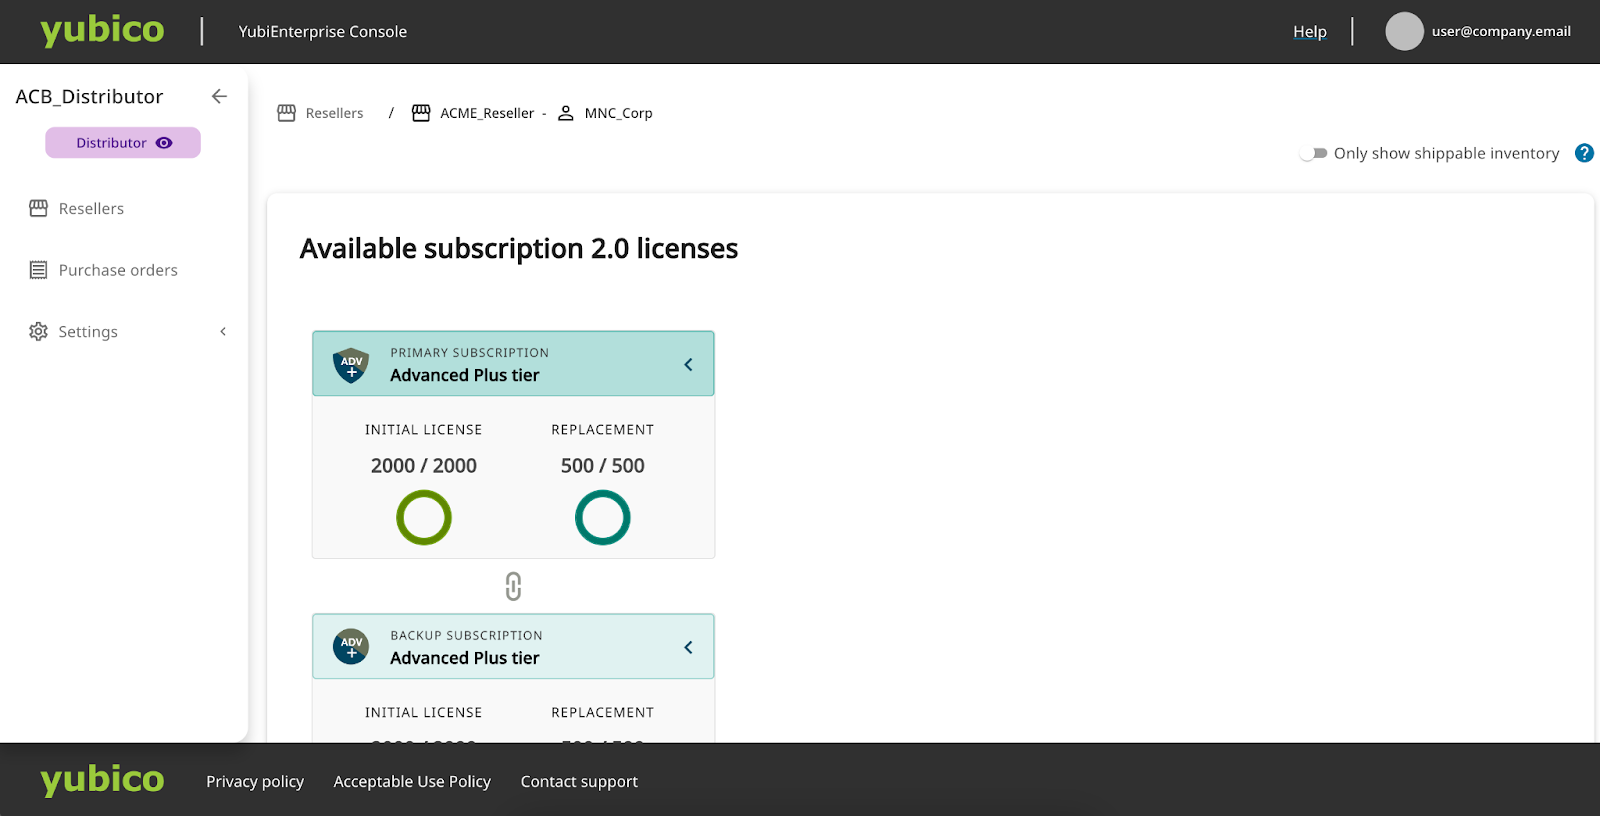Open Purchase orders in the sidebar
1600x816 pixels.
(118, 270)
